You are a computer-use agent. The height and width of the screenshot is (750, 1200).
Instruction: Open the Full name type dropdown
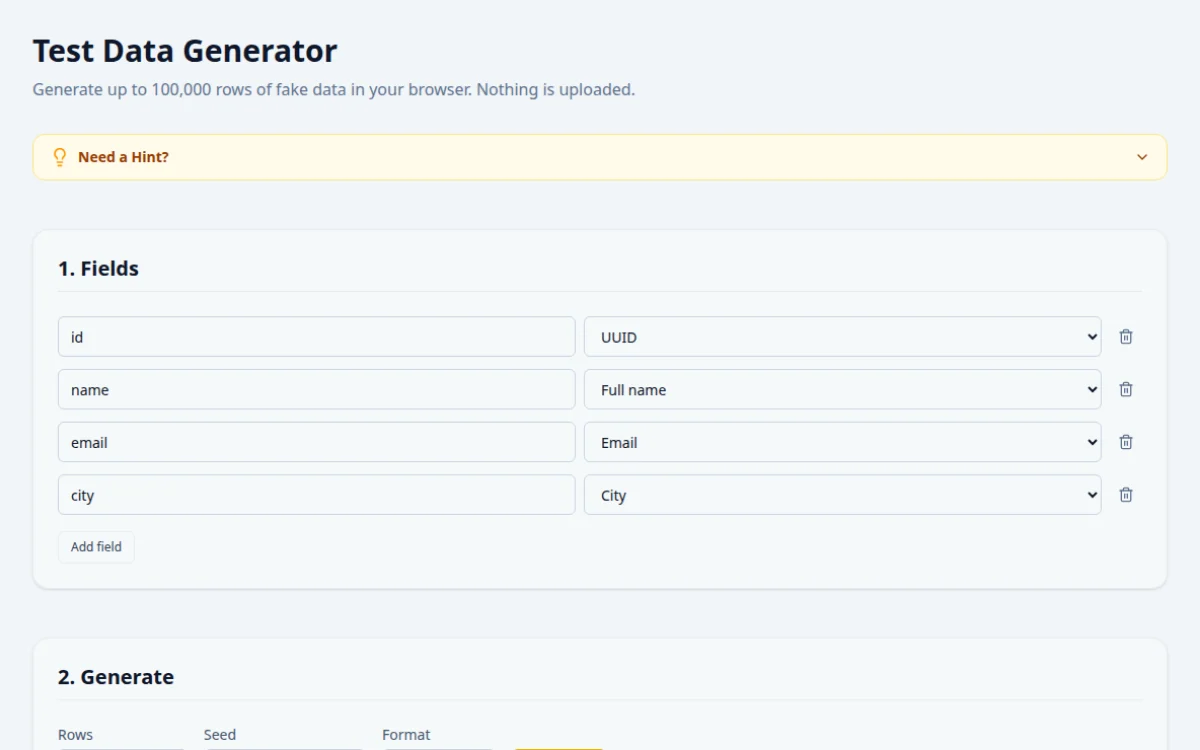843,389
